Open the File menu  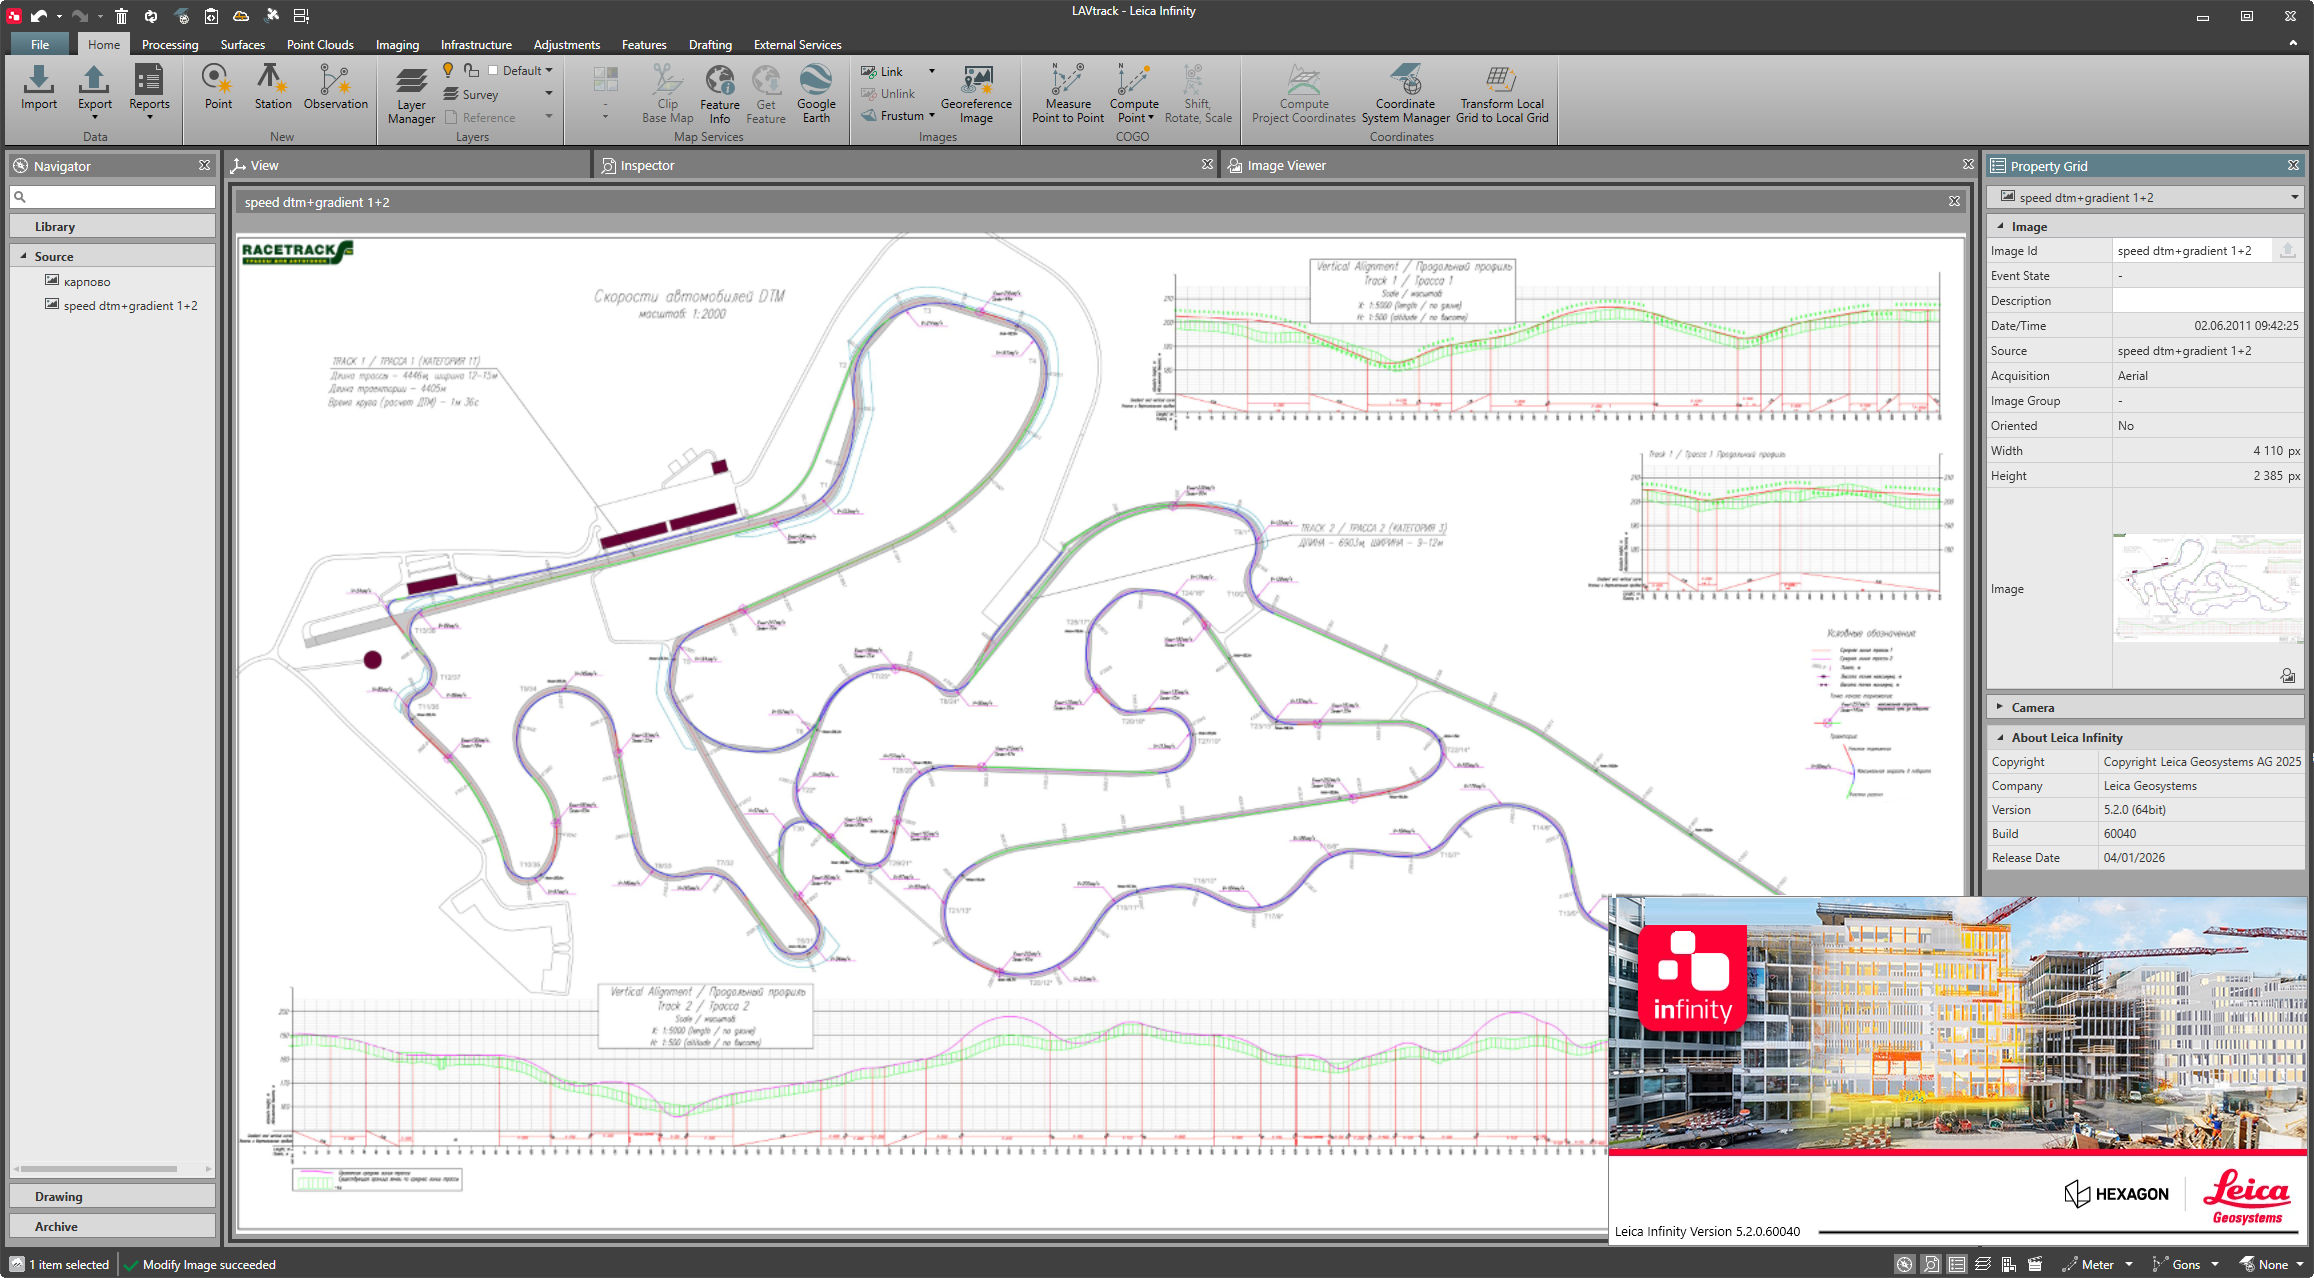tap(40, 44)
